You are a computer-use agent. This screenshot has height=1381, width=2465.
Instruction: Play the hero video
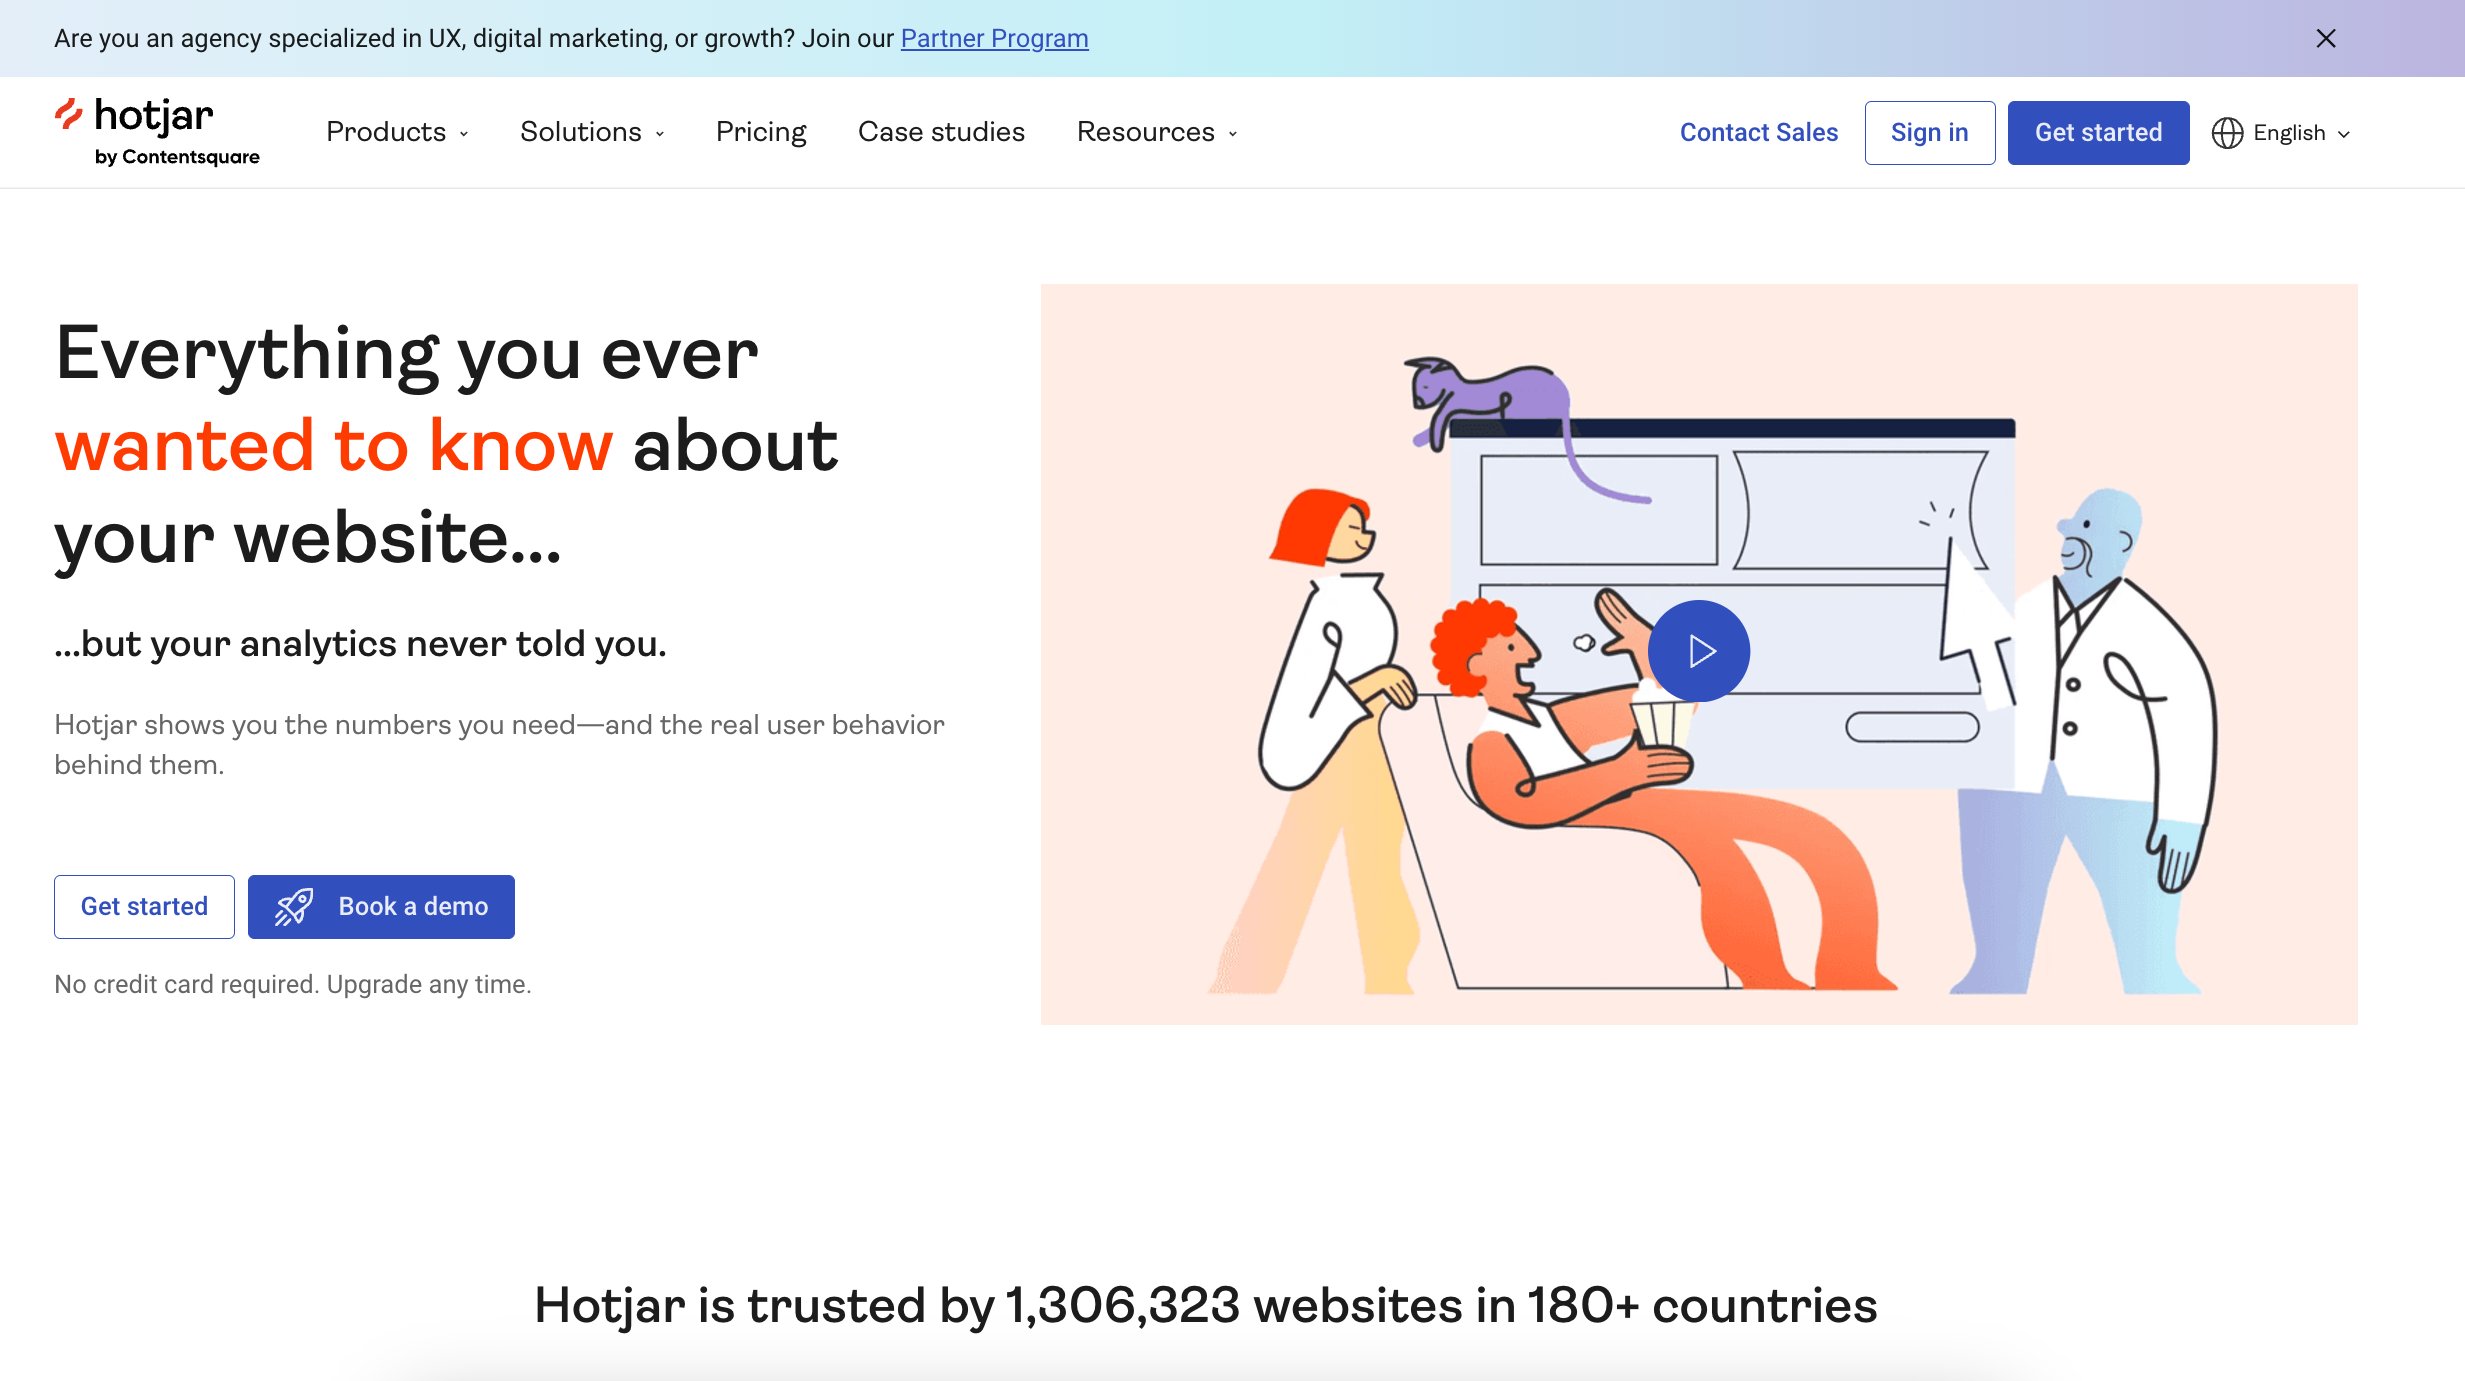click(1698, 651)
